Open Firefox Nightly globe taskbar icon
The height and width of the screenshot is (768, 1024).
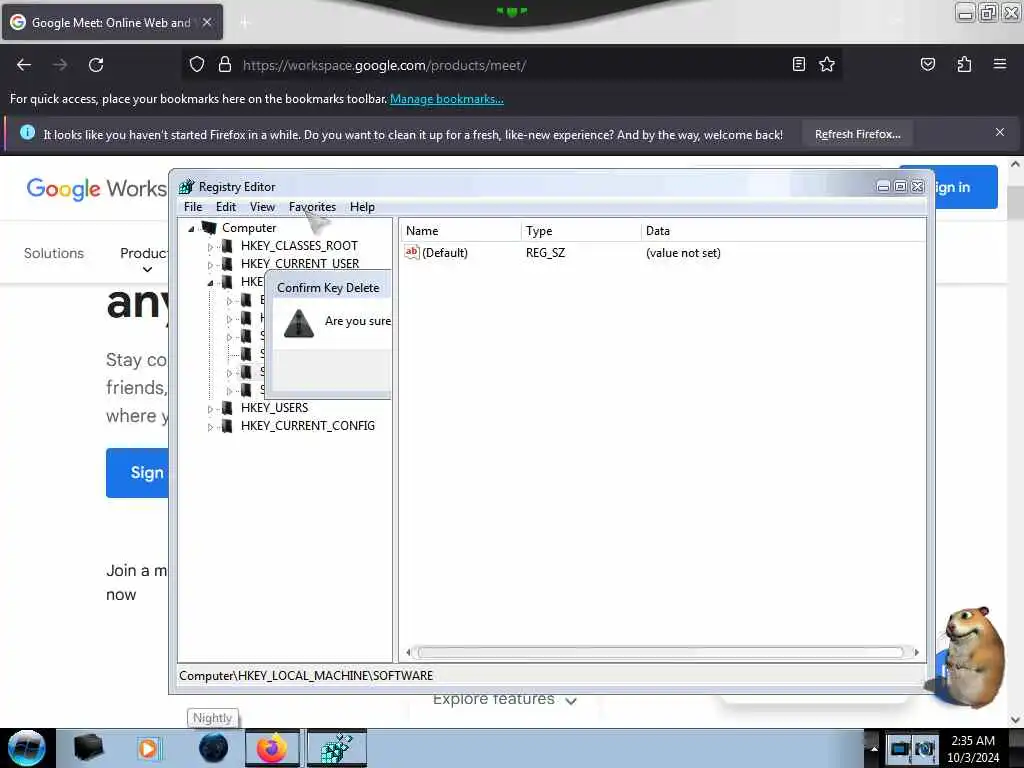tap(213, 748)
